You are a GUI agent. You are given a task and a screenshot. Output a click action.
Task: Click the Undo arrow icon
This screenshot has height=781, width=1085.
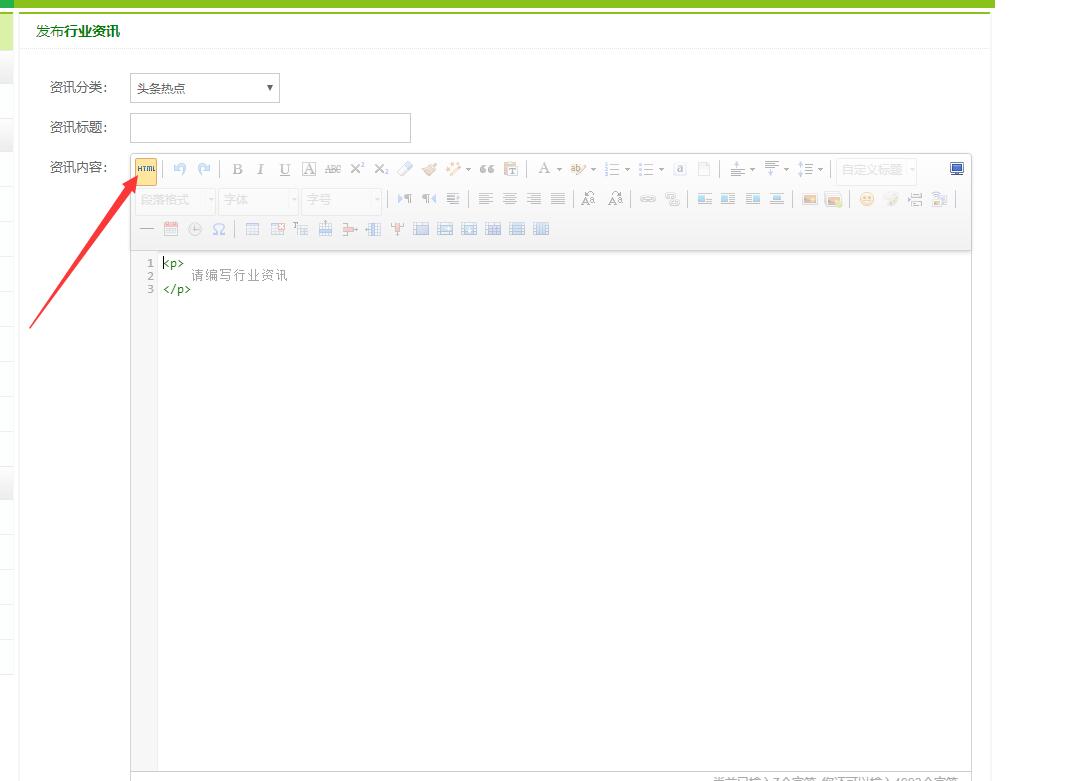tap(180, 170)
